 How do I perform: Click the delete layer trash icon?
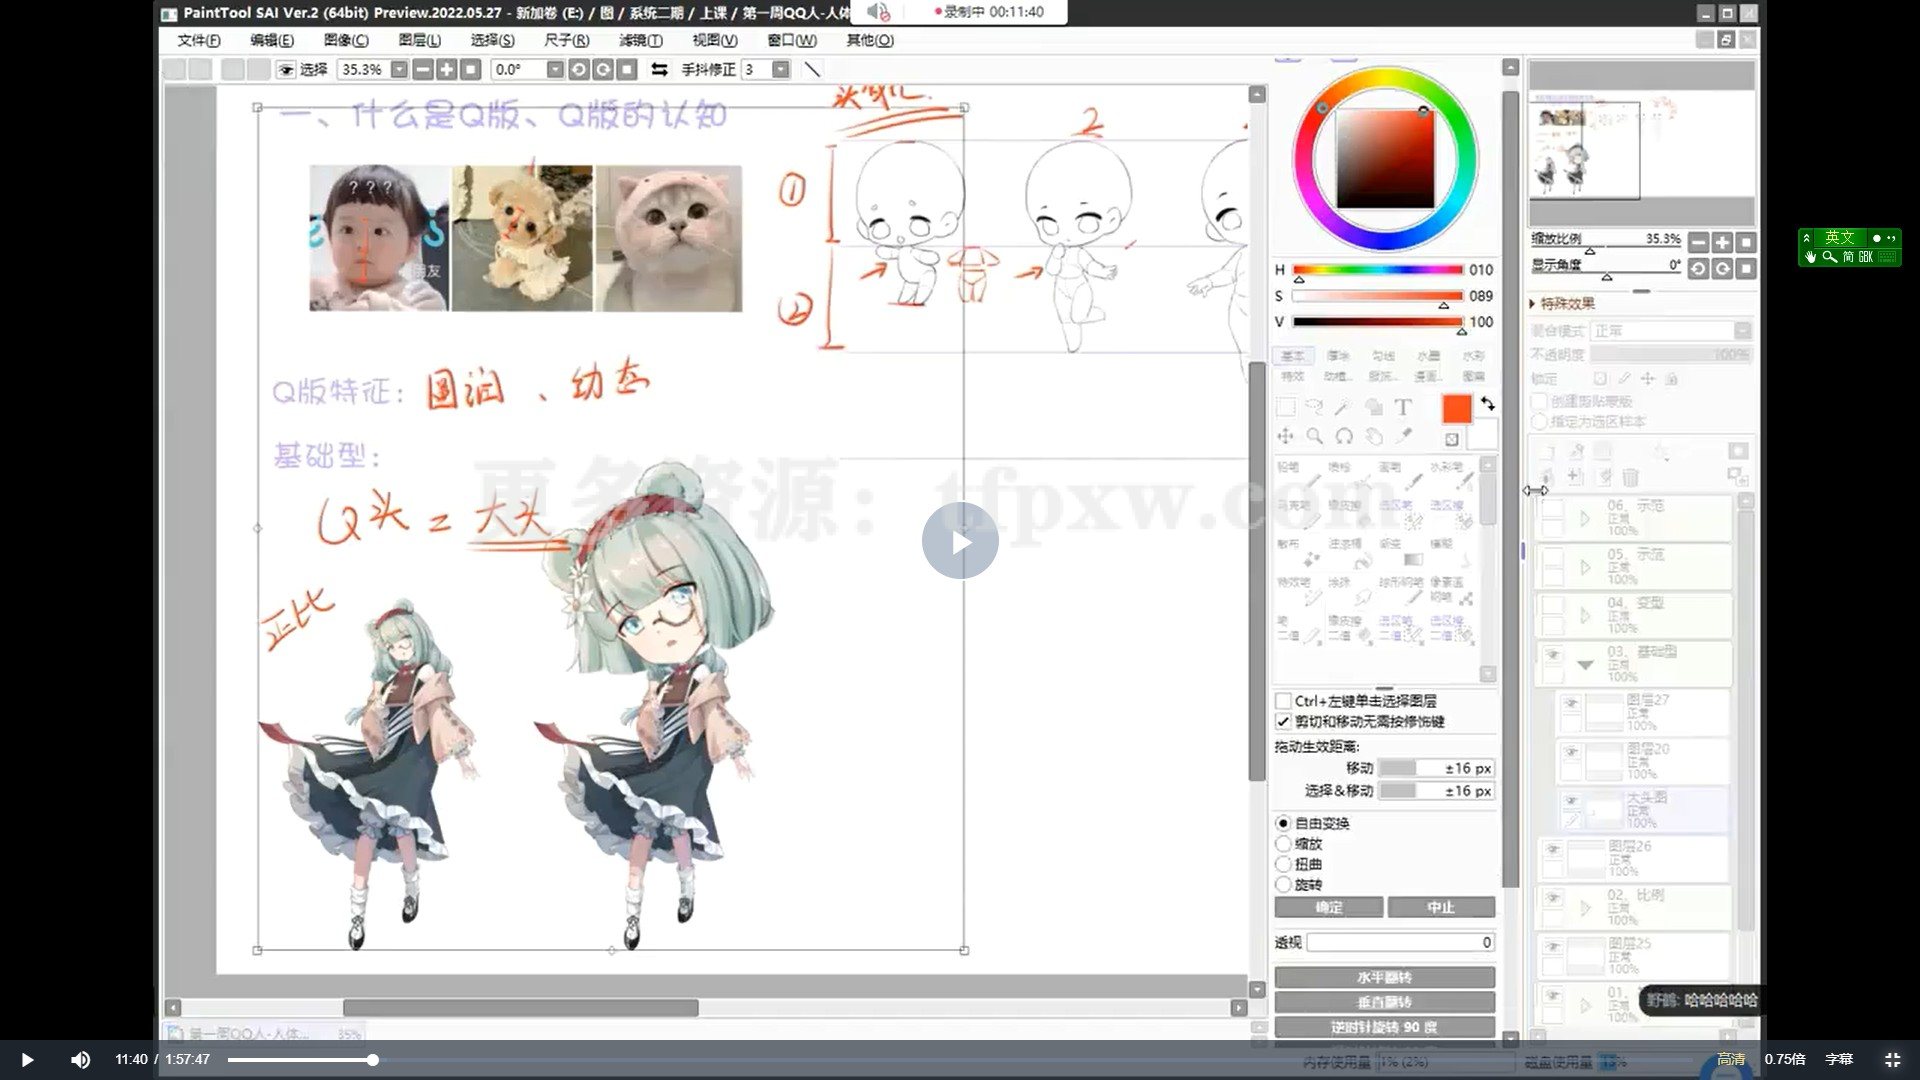(x=1630, y=477)
